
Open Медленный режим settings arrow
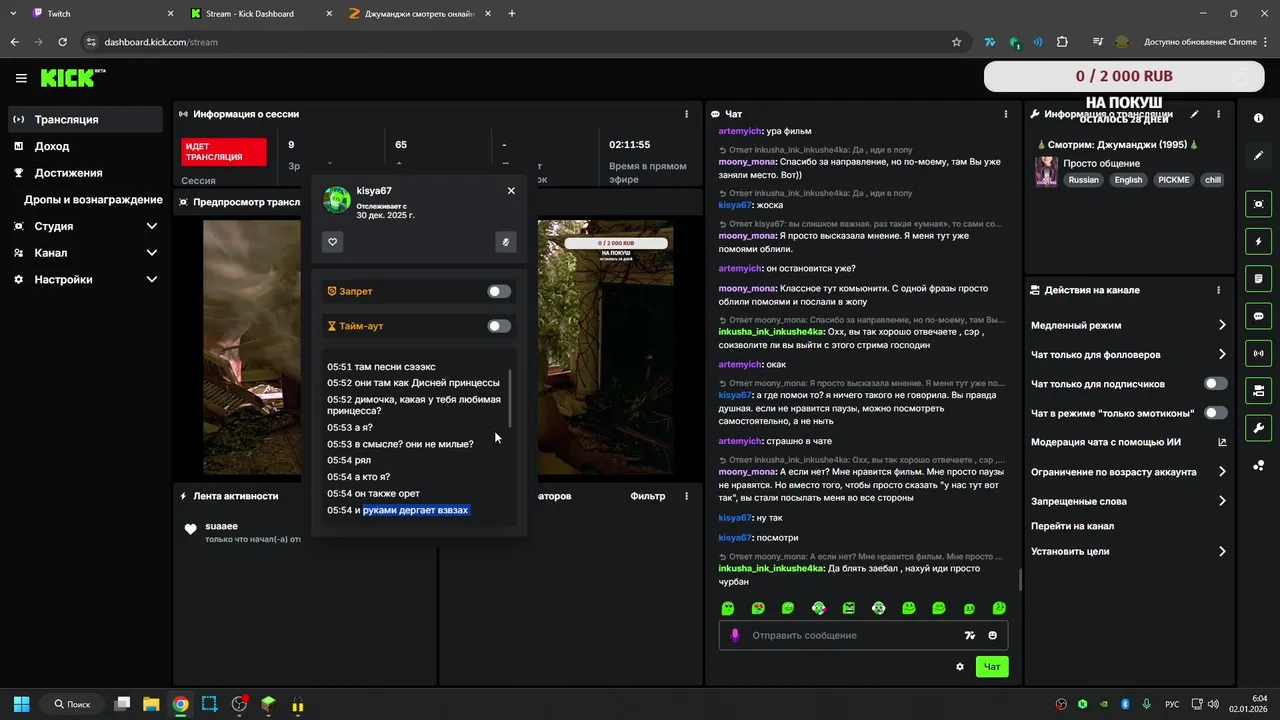[1222, 325]
